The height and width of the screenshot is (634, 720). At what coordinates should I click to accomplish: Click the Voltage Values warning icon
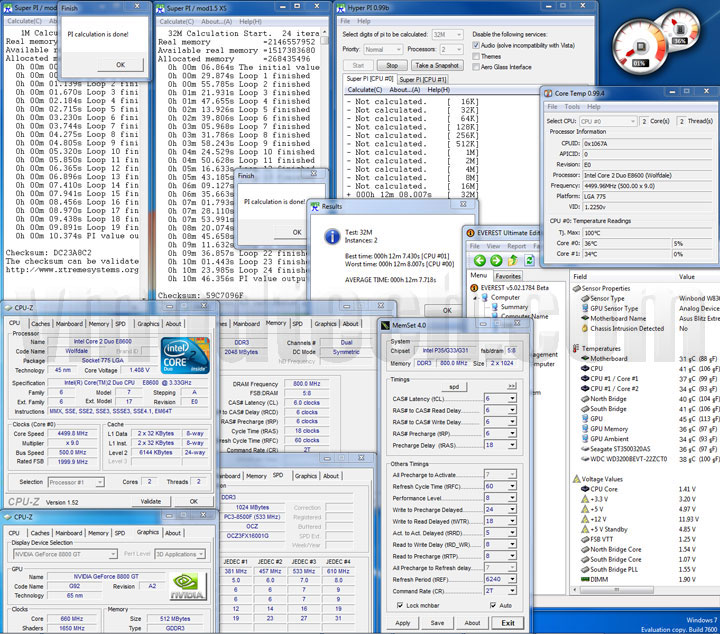[577, 479]
